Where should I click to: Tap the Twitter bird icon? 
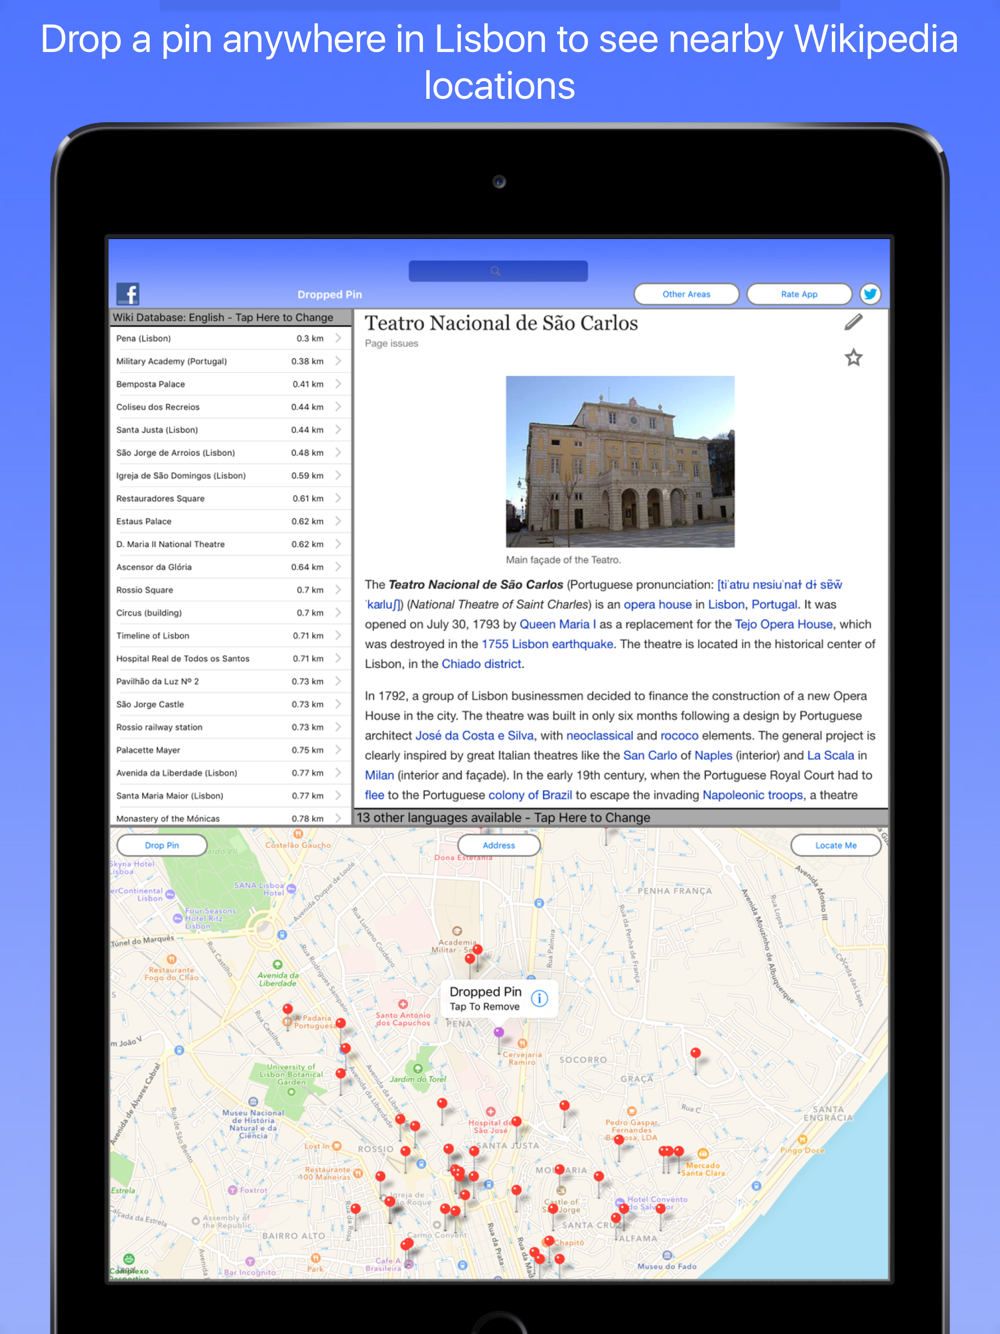[870, 293]
